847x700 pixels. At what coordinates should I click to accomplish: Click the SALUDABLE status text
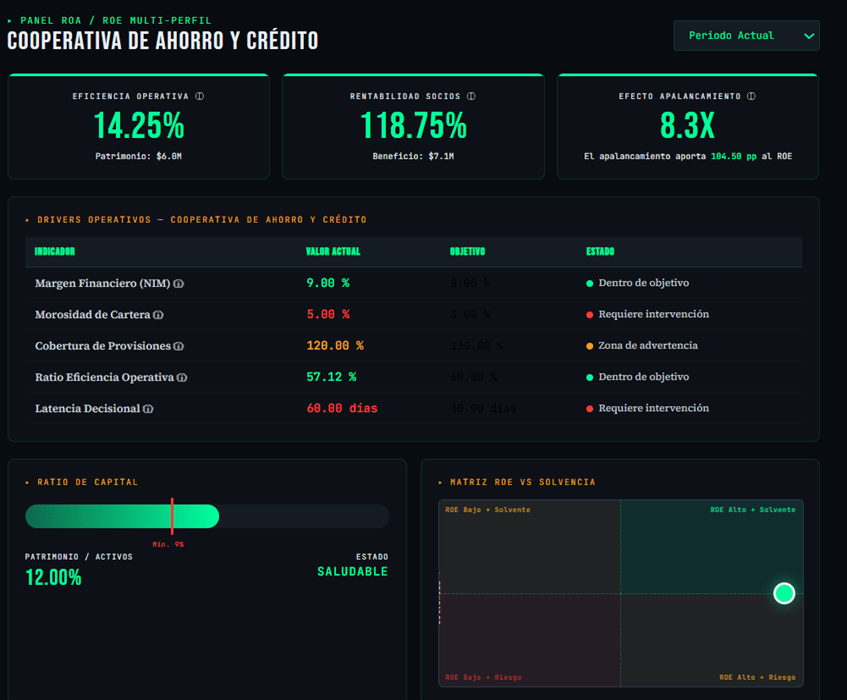point(352,572)
